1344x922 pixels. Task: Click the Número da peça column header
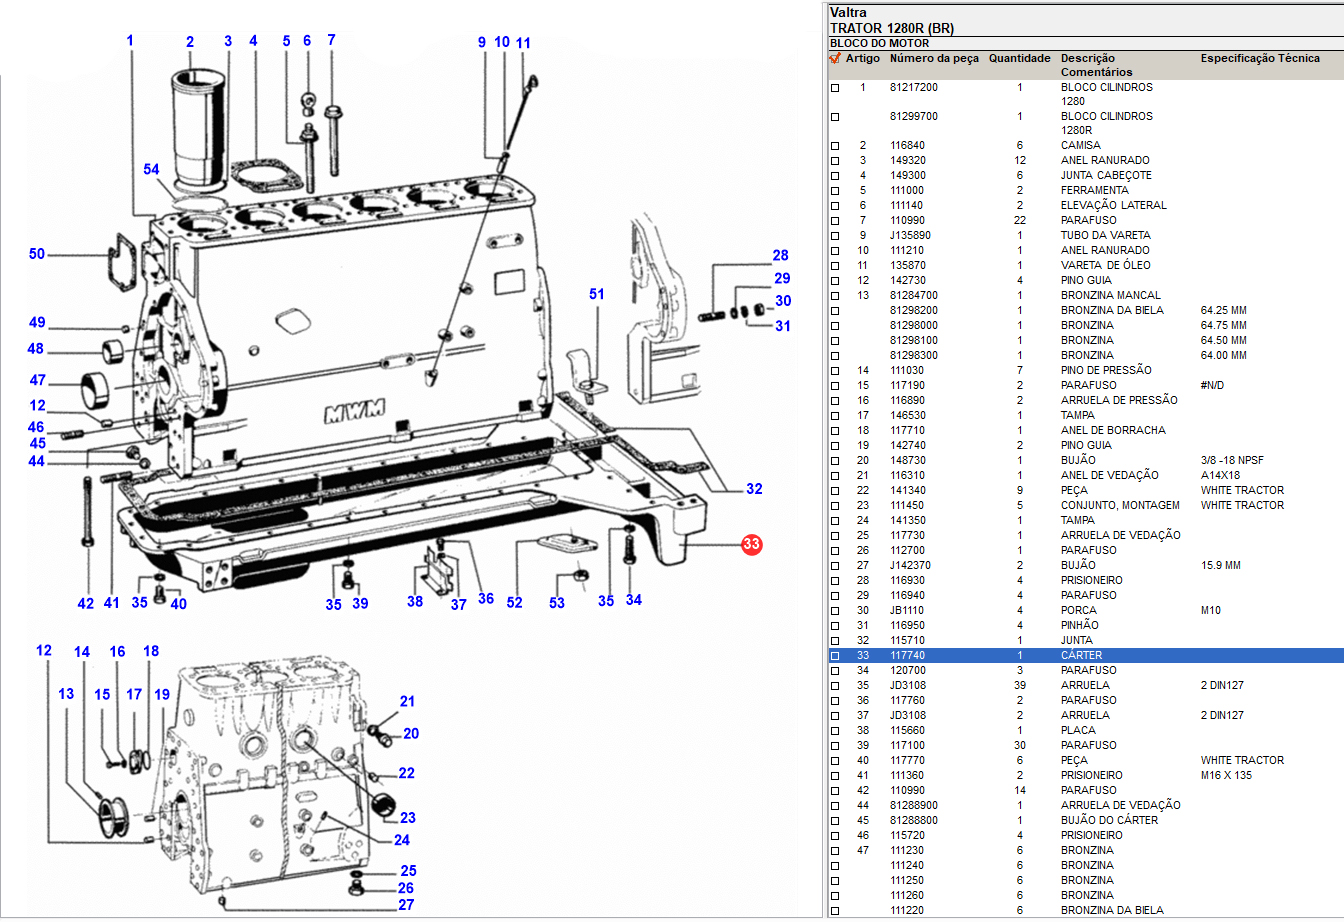[934, 59]
